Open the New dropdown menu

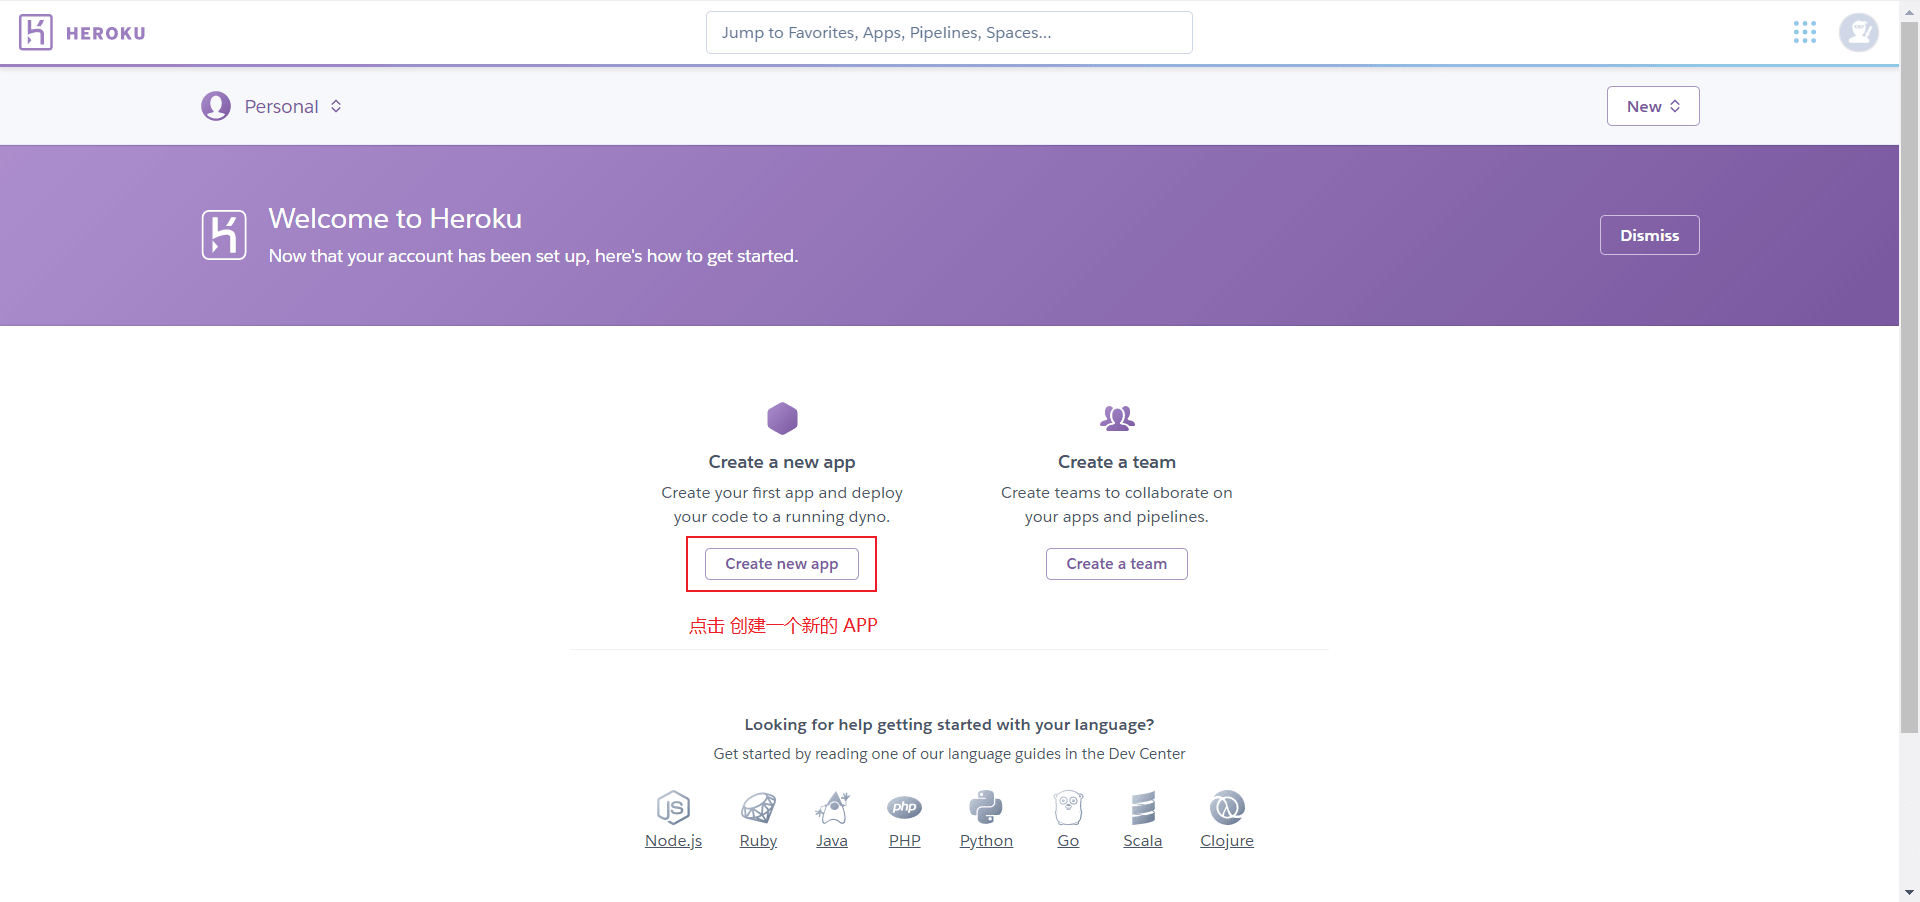click(x=1652, y=106)
